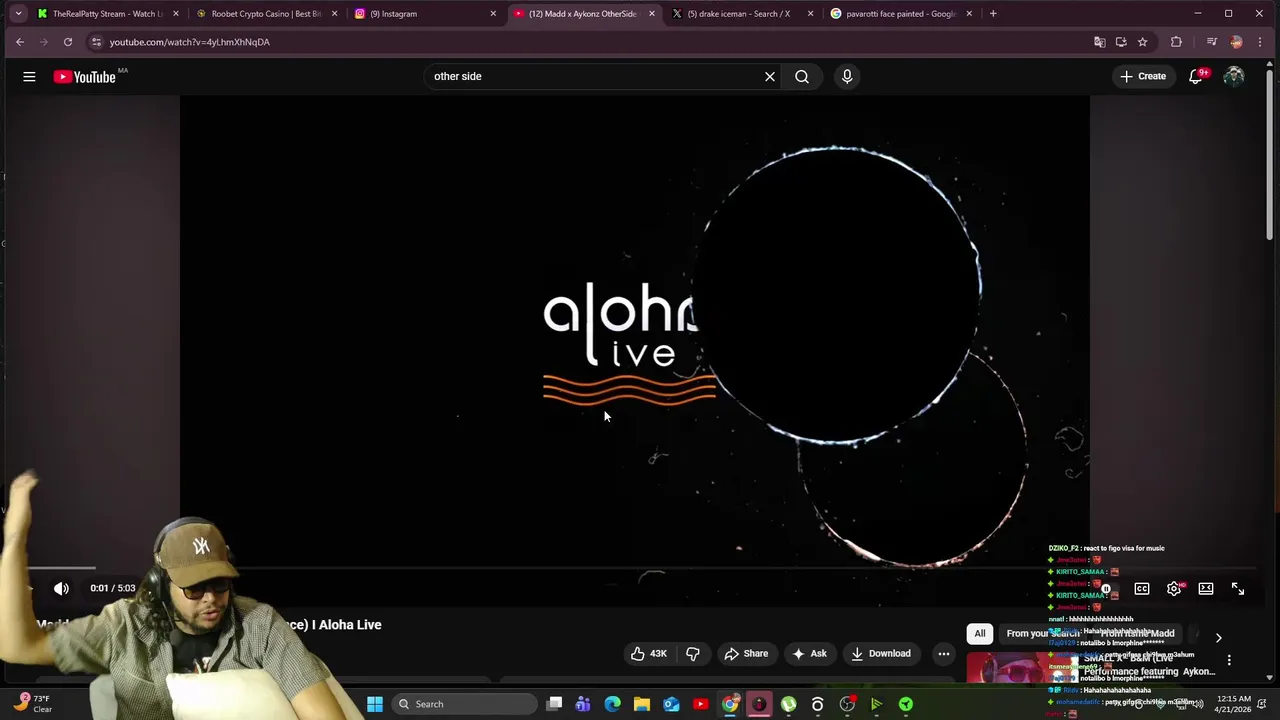Click the search magnifier button
Viewport: 1280px width, 720px height.
tap(802, 76)
